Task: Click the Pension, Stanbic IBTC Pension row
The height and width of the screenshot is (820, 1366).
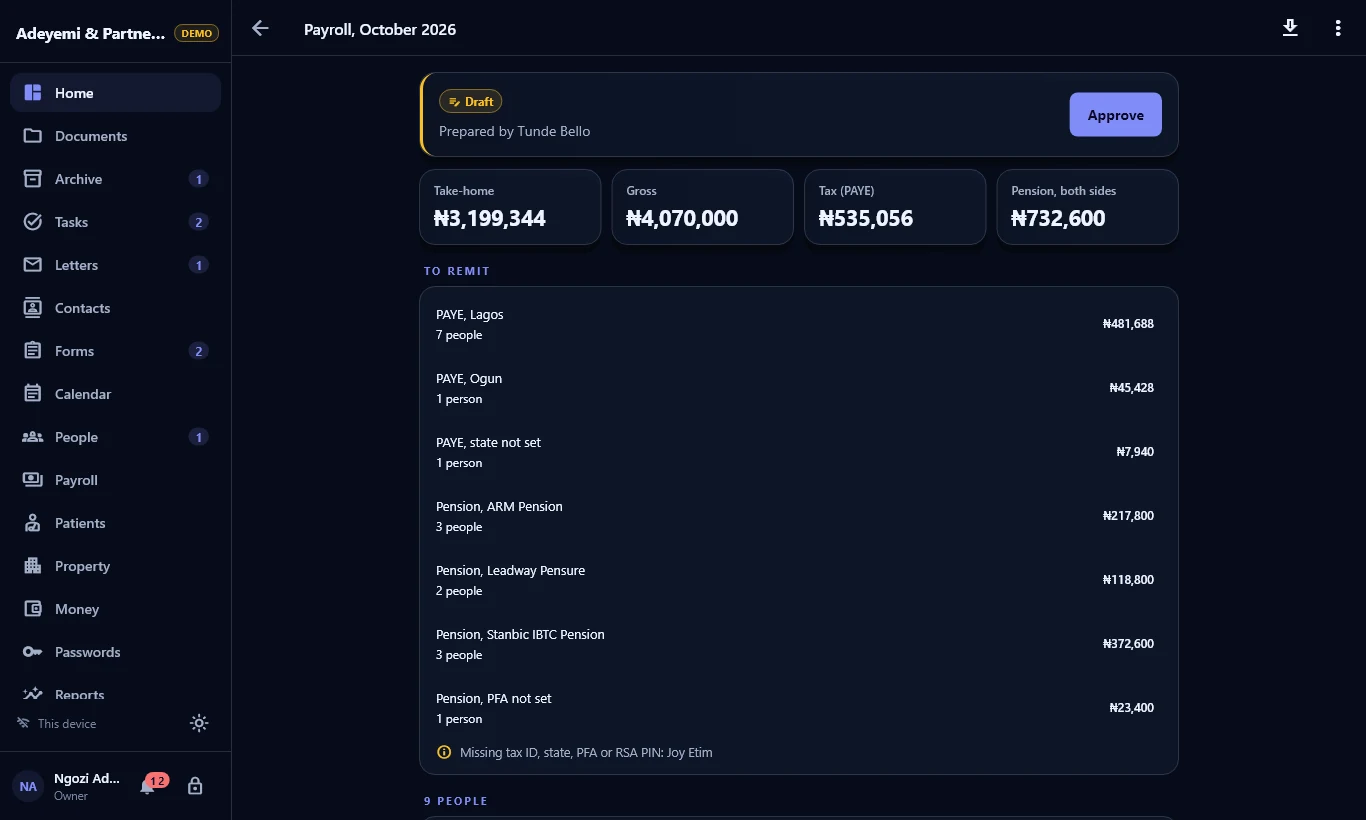Action: [x=798, y=644]
